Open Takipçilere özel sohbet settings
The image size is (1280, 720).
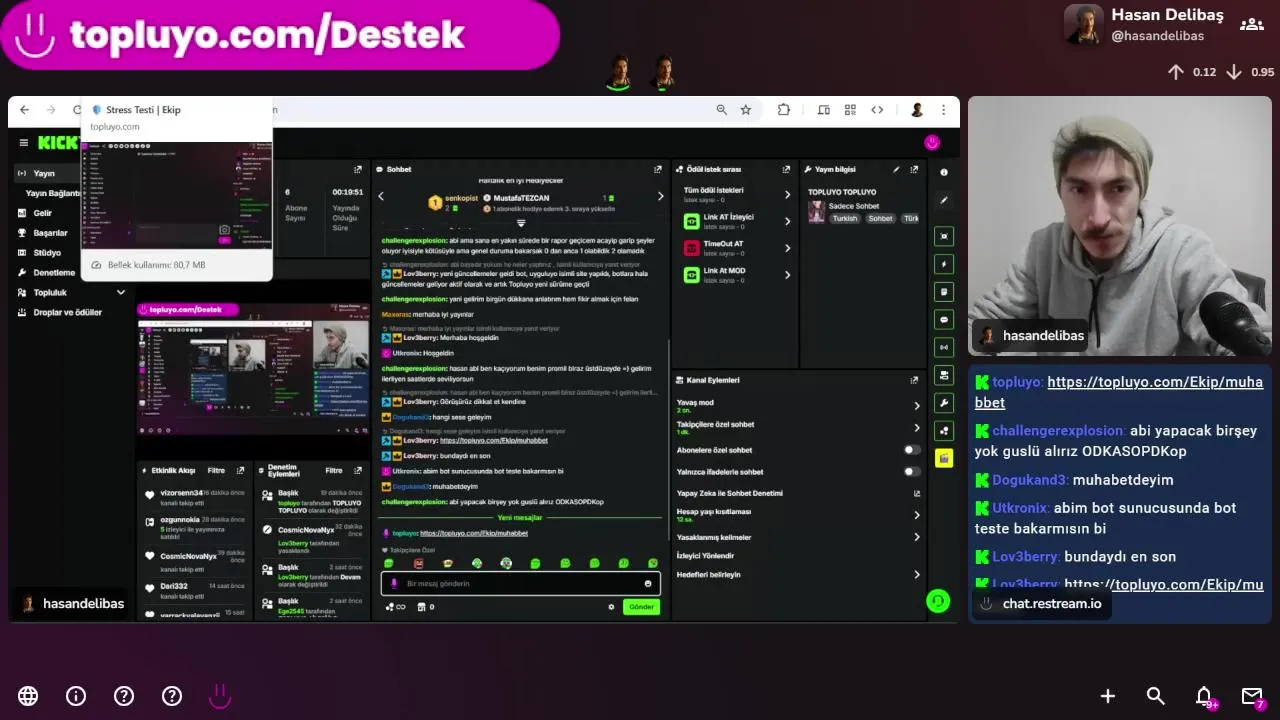tap(798, 427)
